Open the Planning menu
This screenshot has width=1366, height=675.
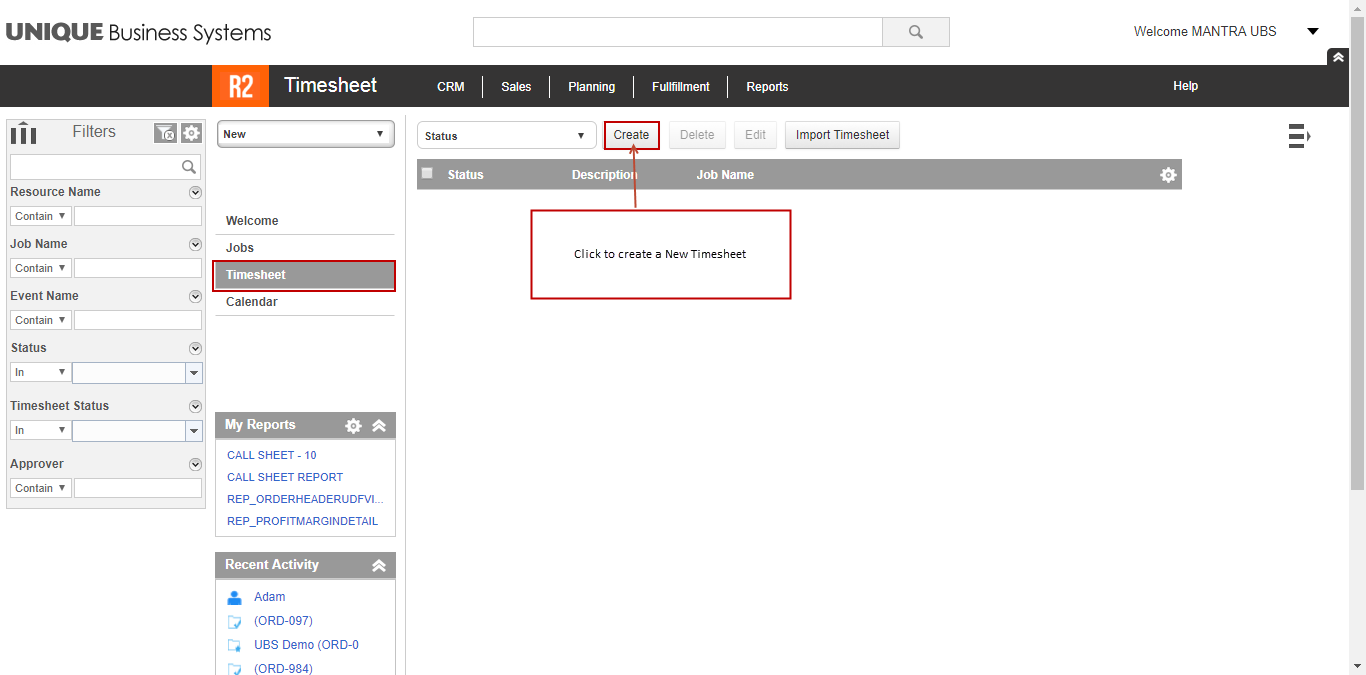(x=591, y=87)
